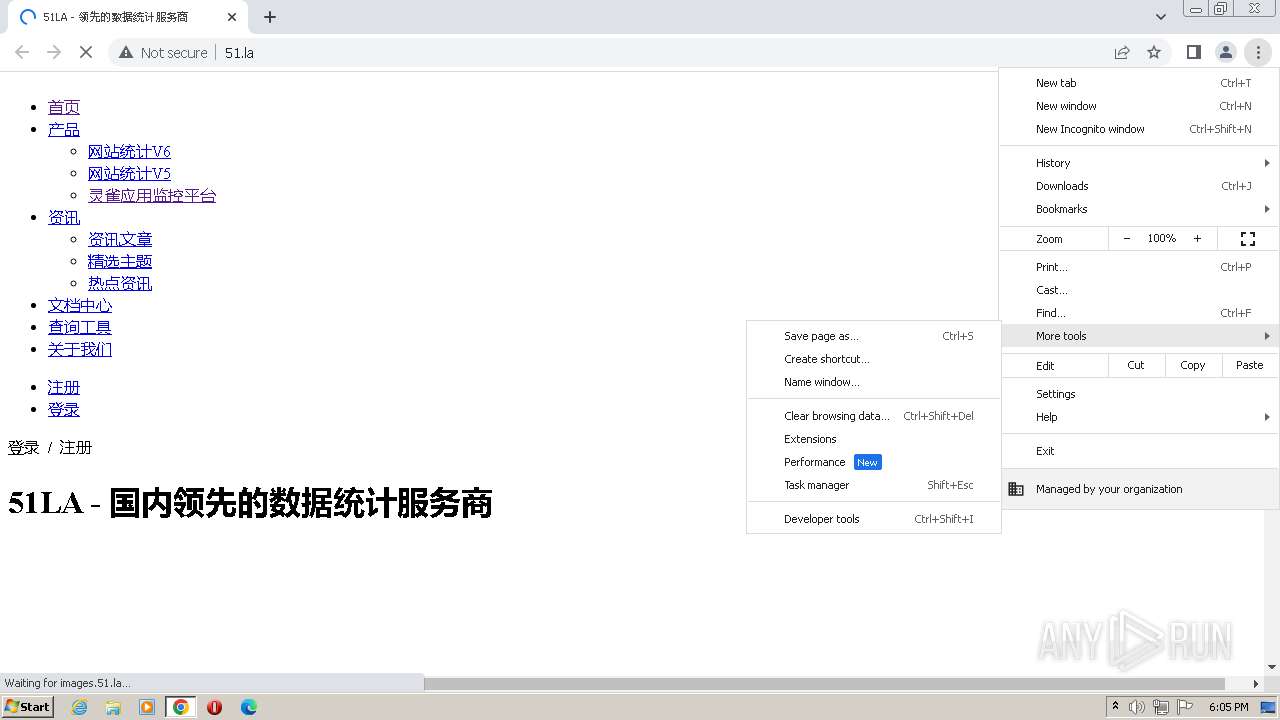Click the 首页 link
This screenshot has height=720, width=1280.
(x=64, y=107)
